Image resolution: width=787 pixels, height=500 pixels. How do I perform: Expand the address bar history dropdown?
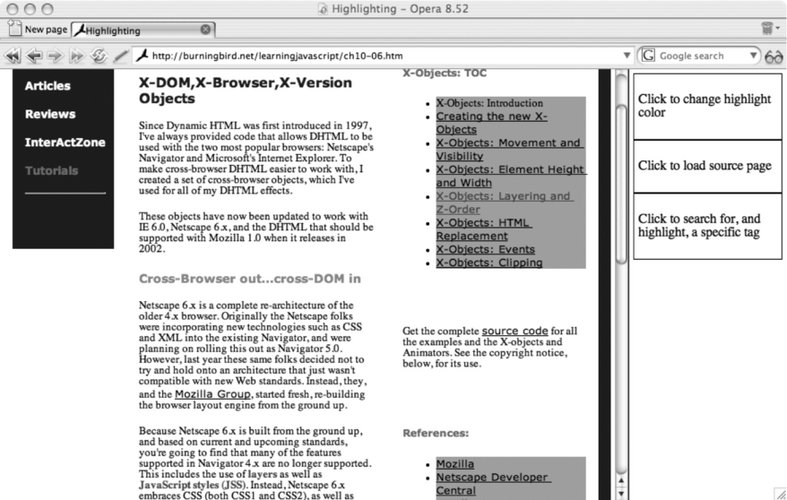626,55
